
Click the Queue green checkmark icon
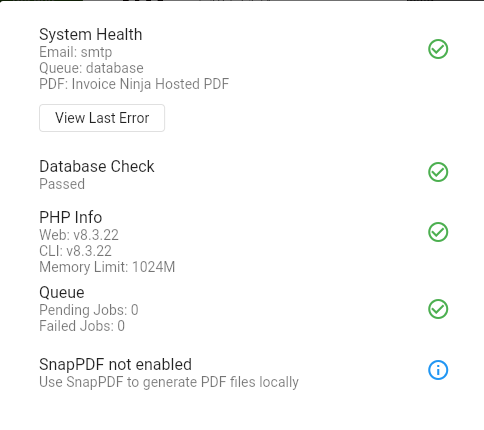(x=438, y=309)
